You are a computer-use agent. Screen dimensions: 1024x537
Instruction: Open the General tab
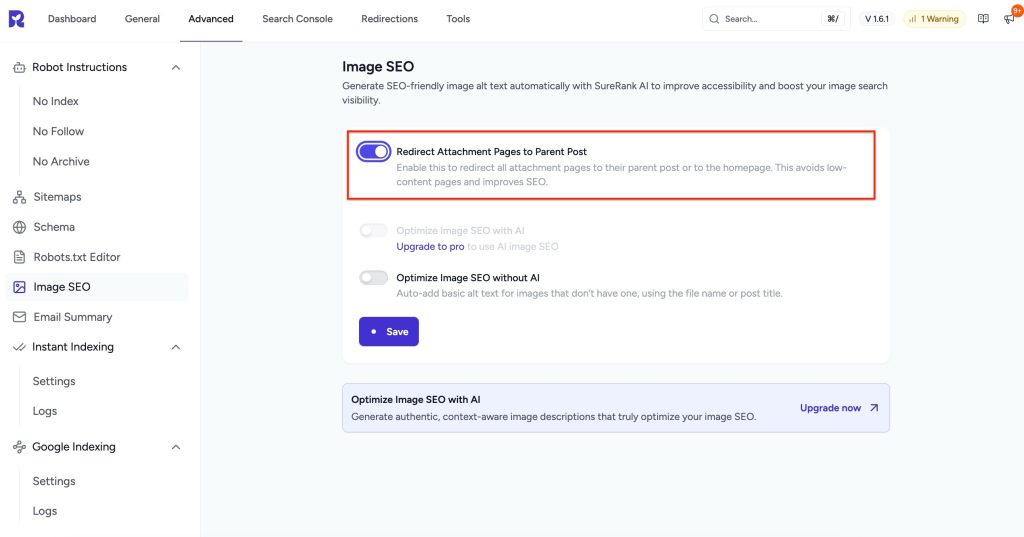(142, 19)
